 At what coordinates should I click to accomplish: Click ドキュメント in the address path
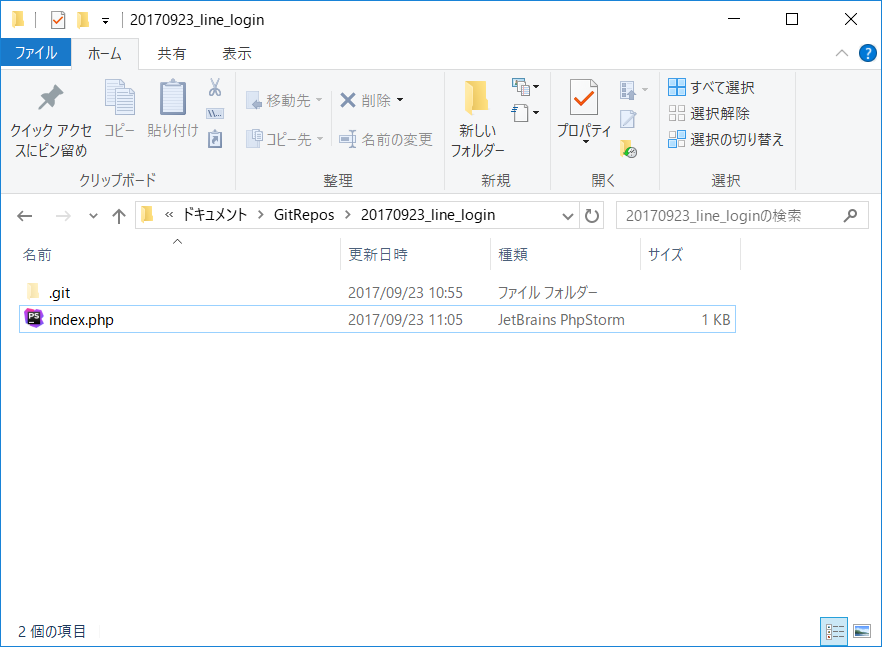[x=214, y=215]
